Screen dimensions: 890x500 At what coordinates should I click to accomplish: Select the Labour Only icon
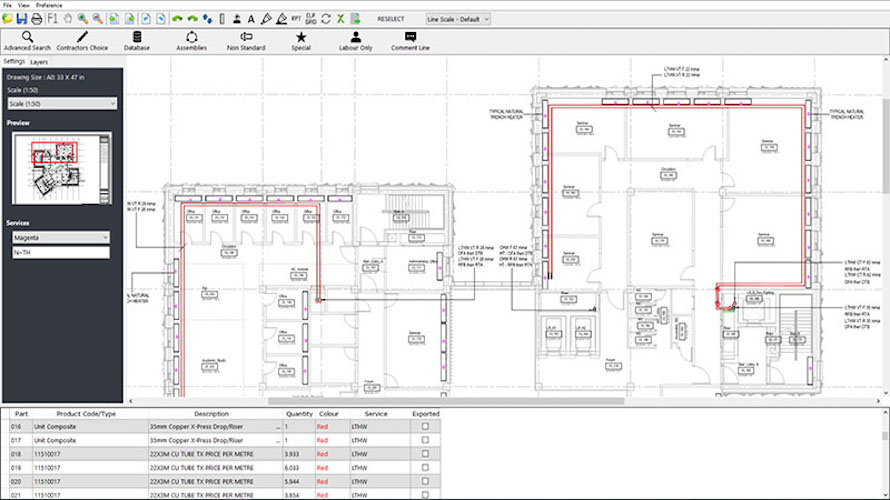[x=355, y=36]
